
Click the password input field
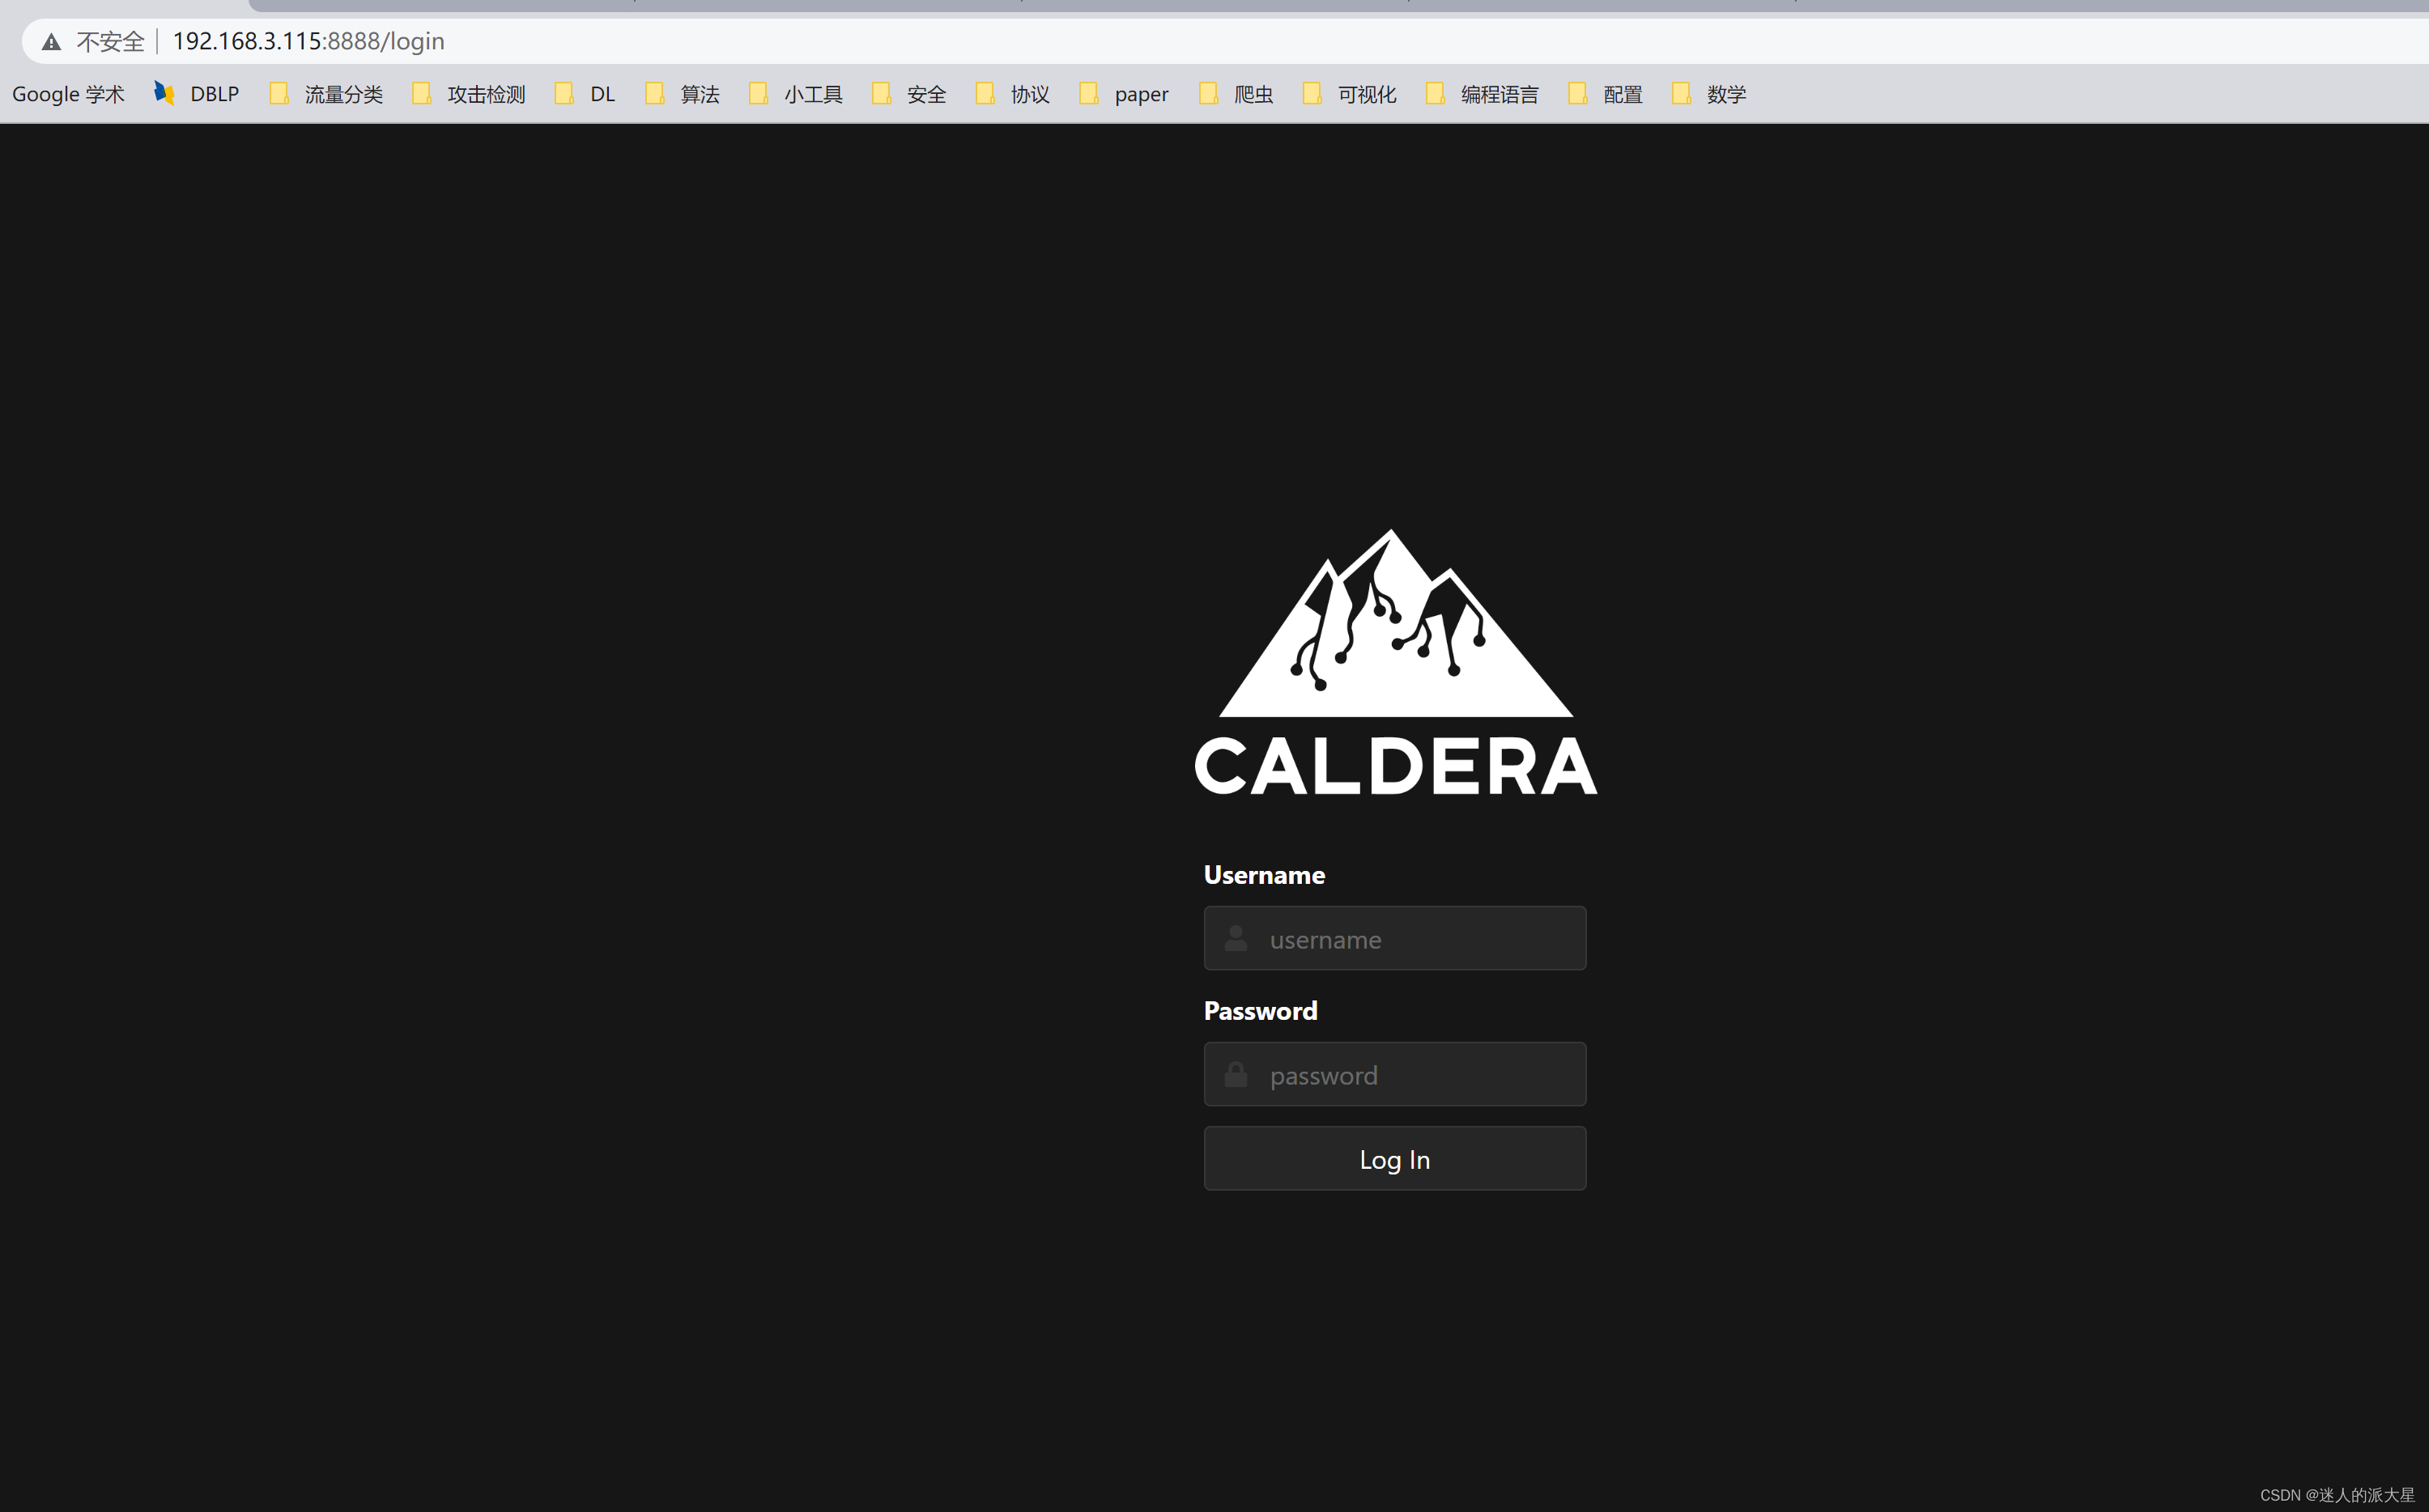(x=1394, y=1073)
